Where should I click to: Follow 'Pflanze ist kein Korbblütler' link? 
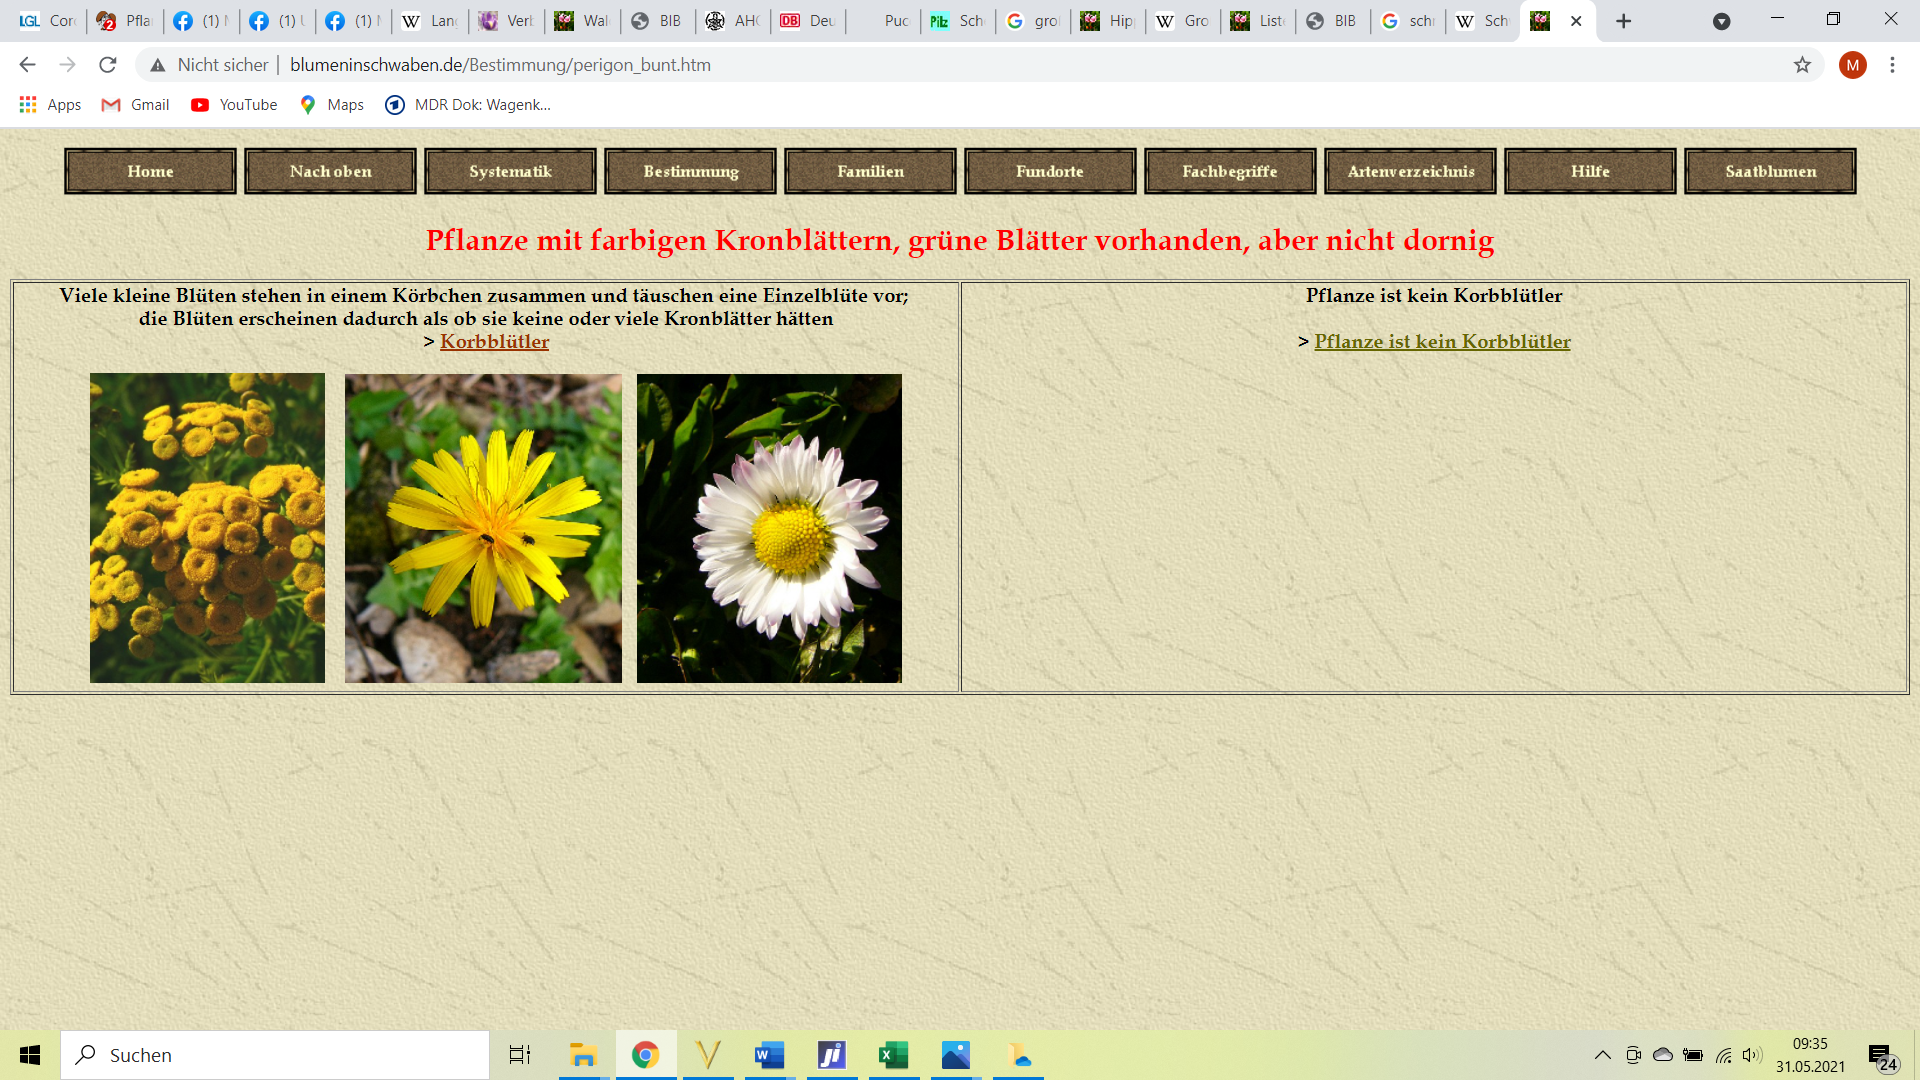coord(1442,342)
